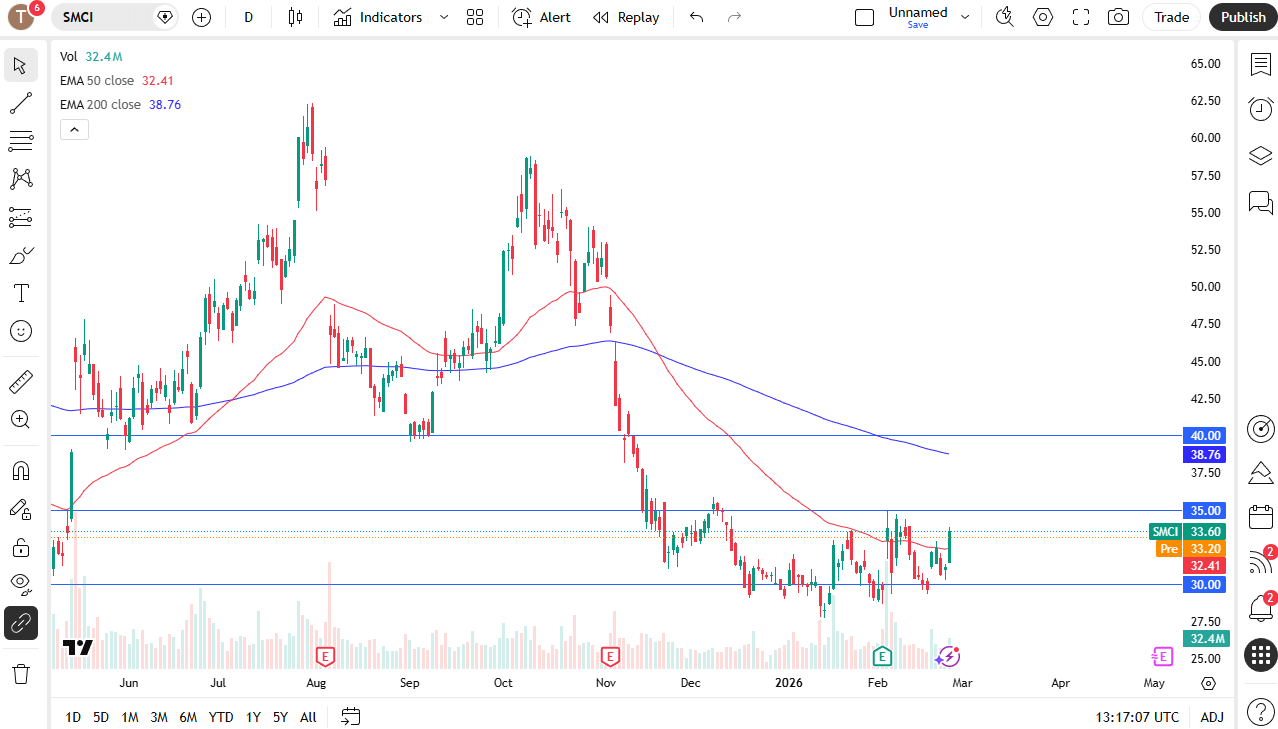Select the 35.00 horizontal line price label

[1205, 510]
